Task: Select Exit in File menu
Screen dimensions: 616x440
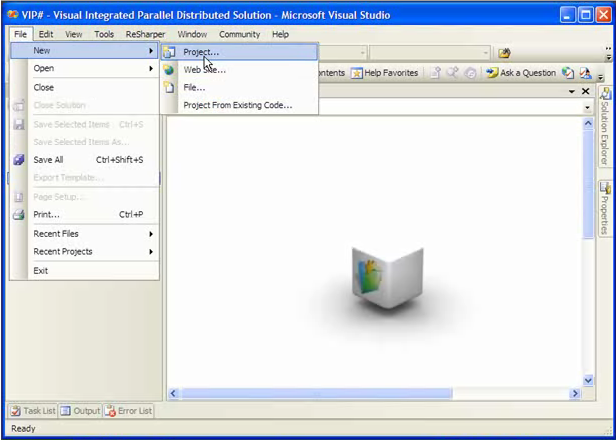Action: click(x=84, y=271)
